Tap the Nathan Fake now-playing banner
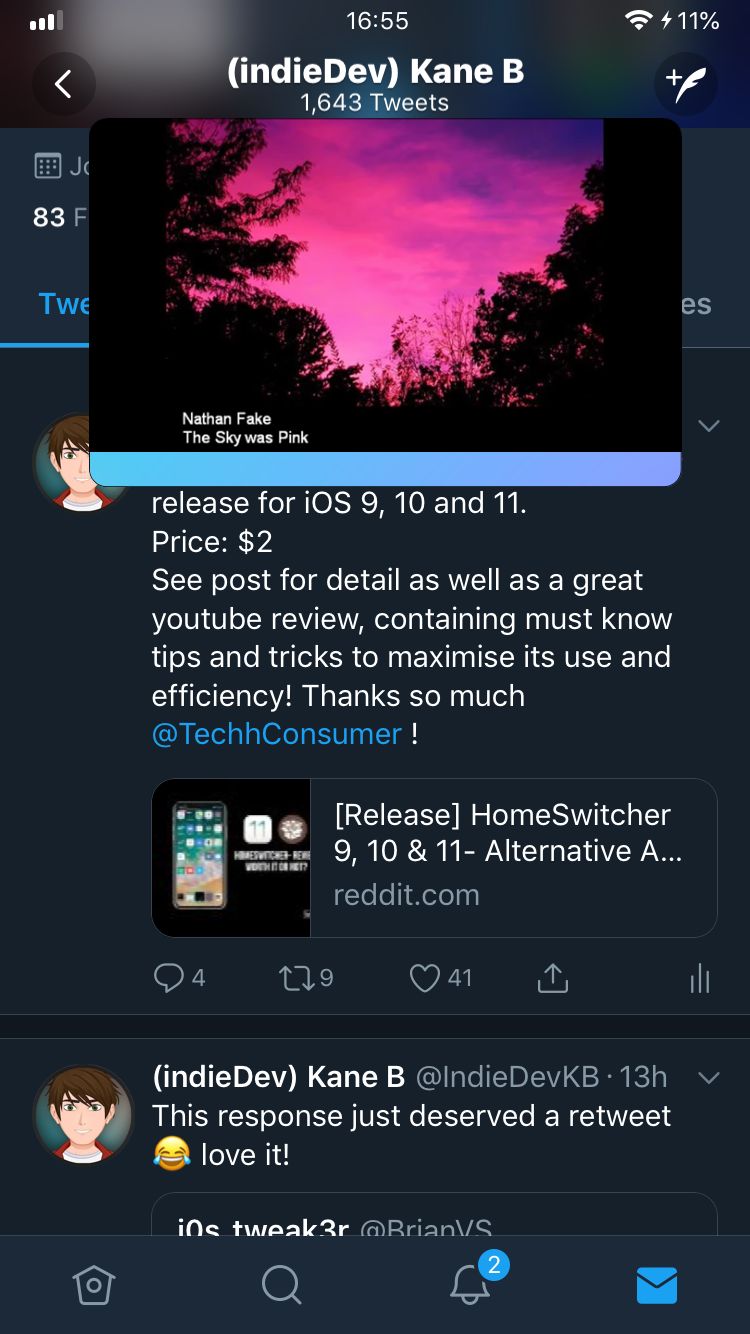 385,285
